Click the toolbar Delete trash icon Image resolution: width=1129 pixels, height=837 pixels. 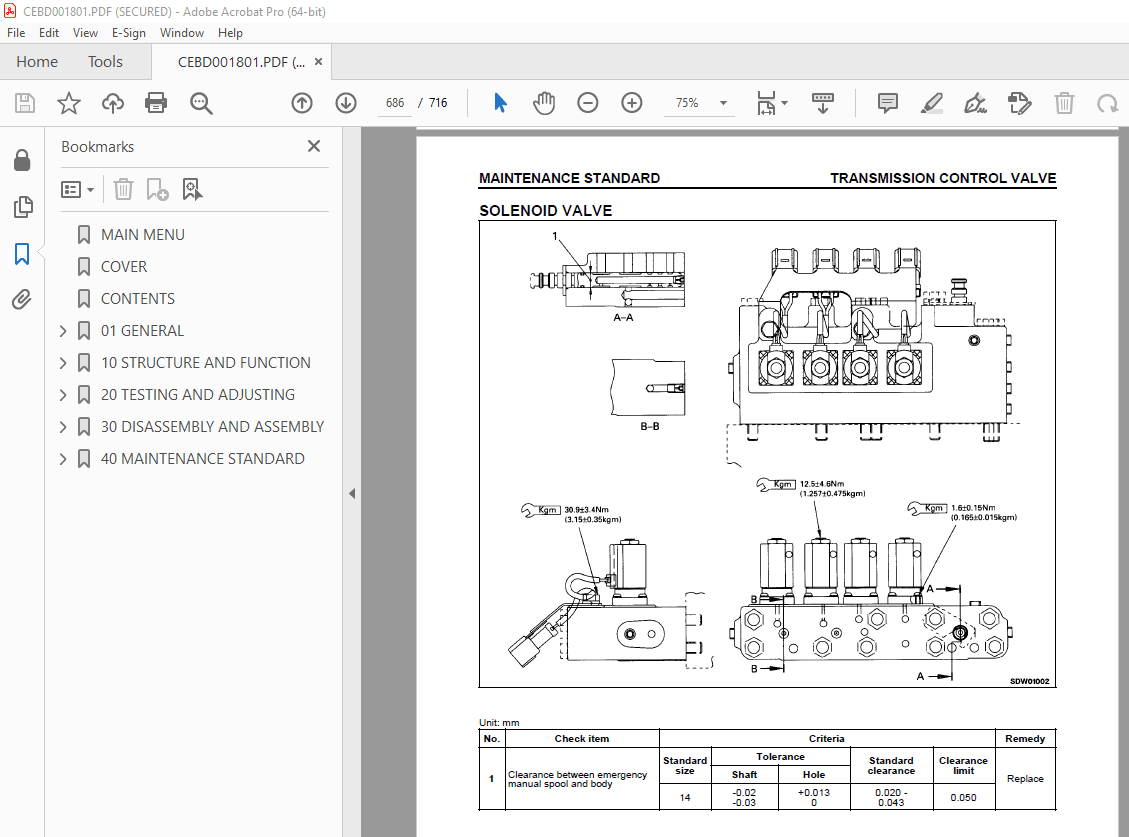1063,103
